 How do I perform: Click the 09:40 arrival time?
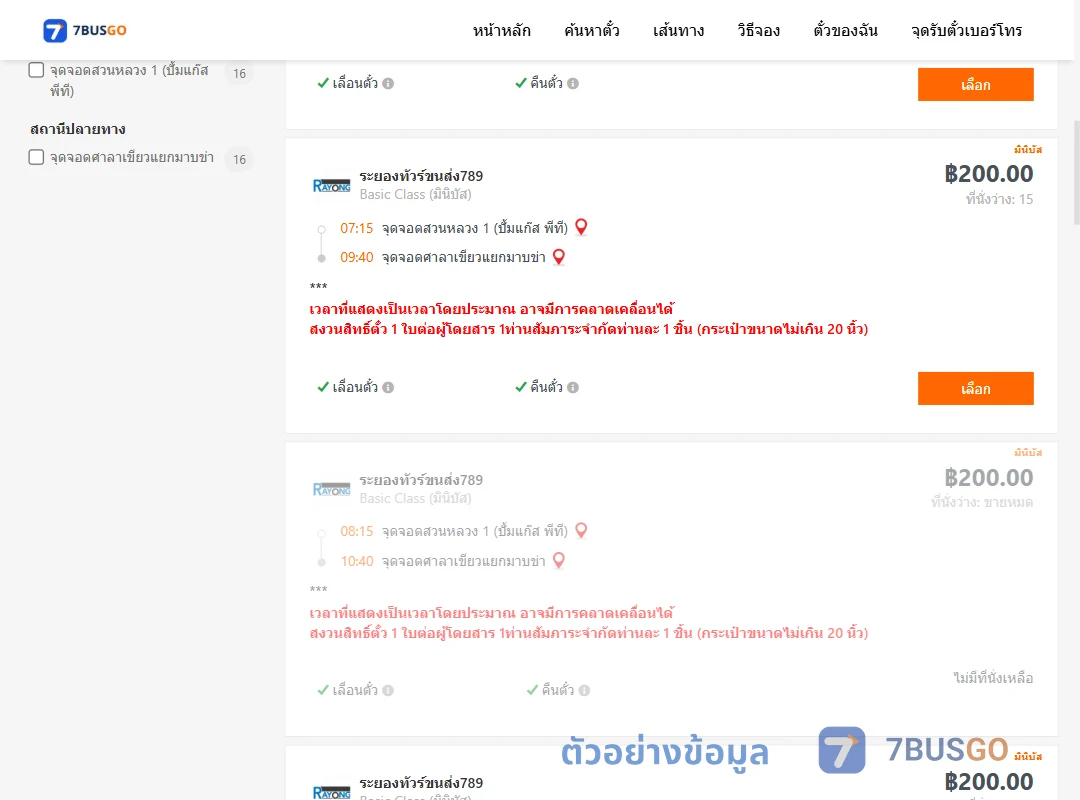tap(357, 257)
